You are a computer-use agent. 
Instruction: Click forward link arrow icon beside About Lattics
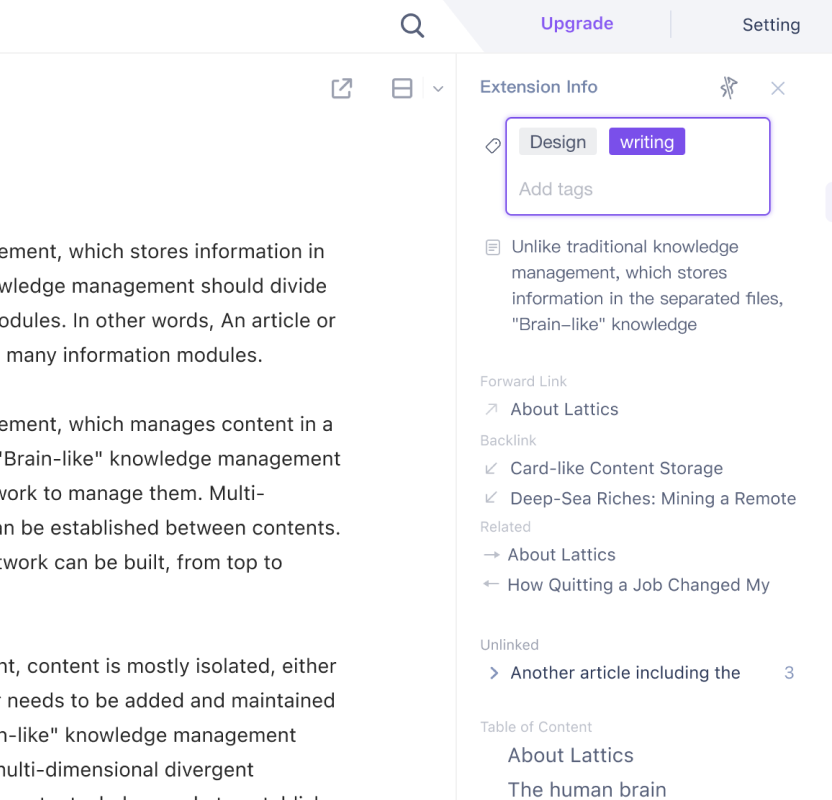coord(491,409)
